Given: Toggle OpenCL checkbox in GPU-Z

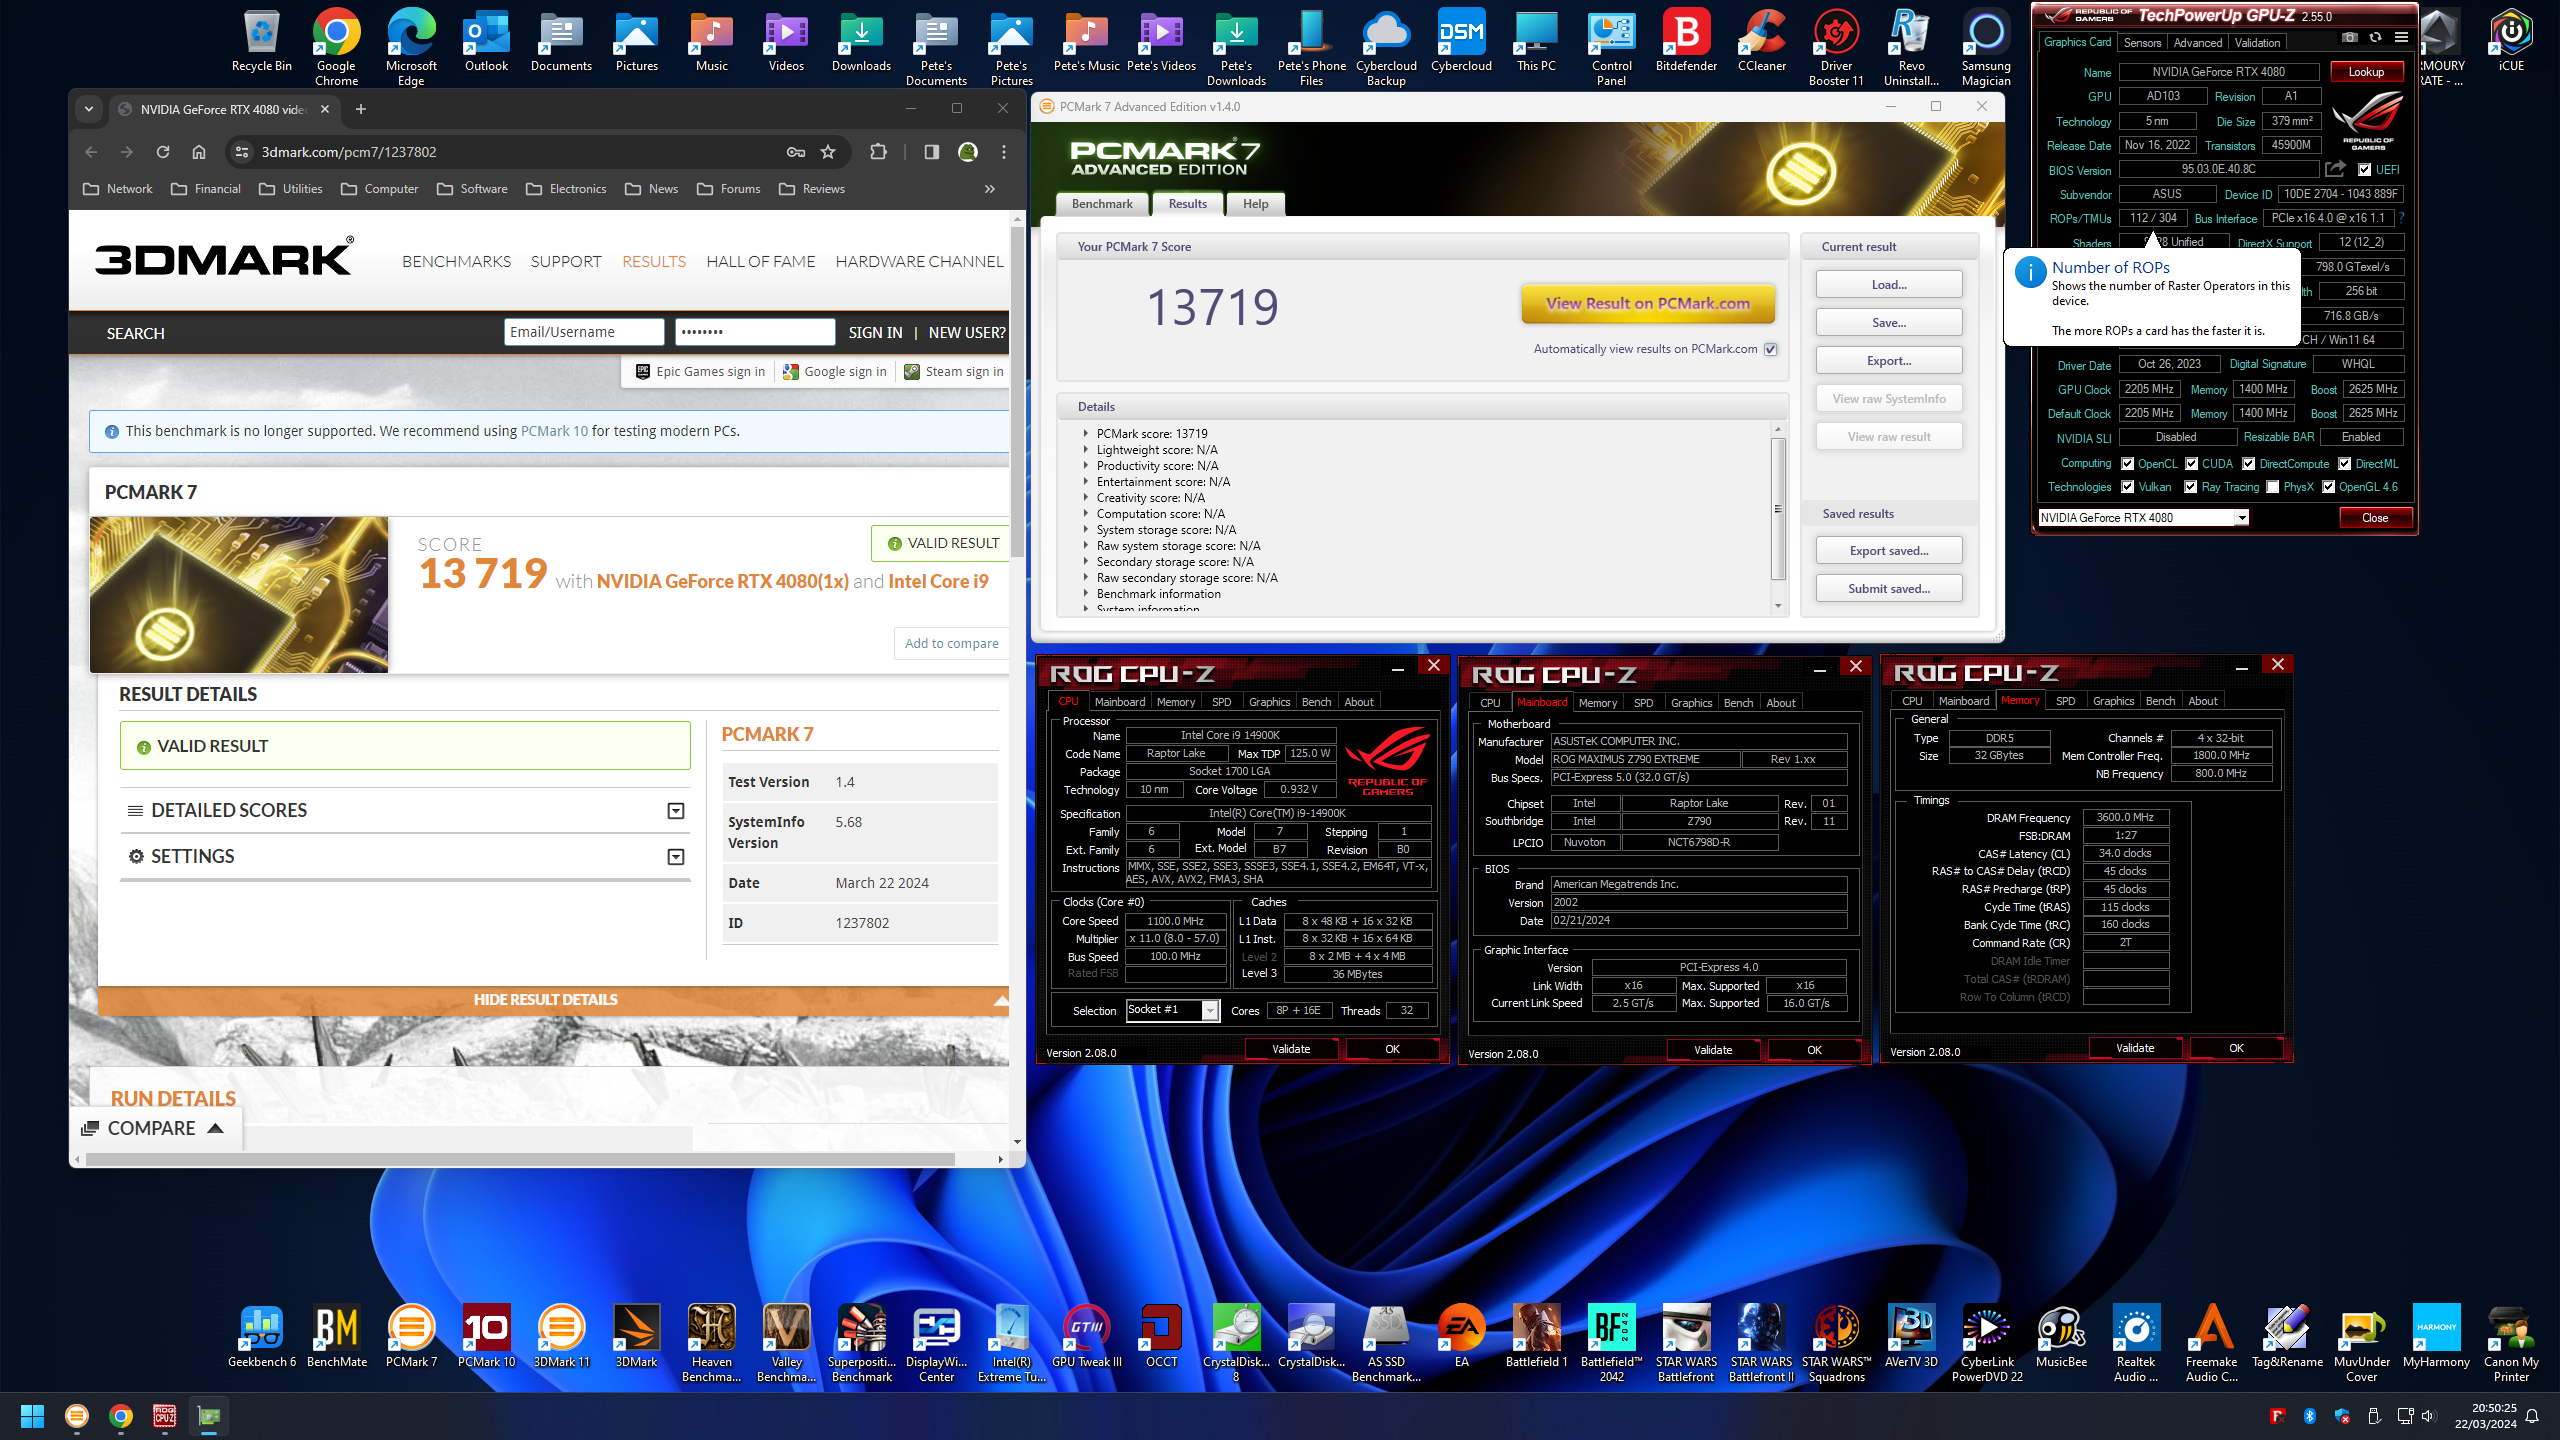Looking at the screenshot, I should pos(2128,464).
